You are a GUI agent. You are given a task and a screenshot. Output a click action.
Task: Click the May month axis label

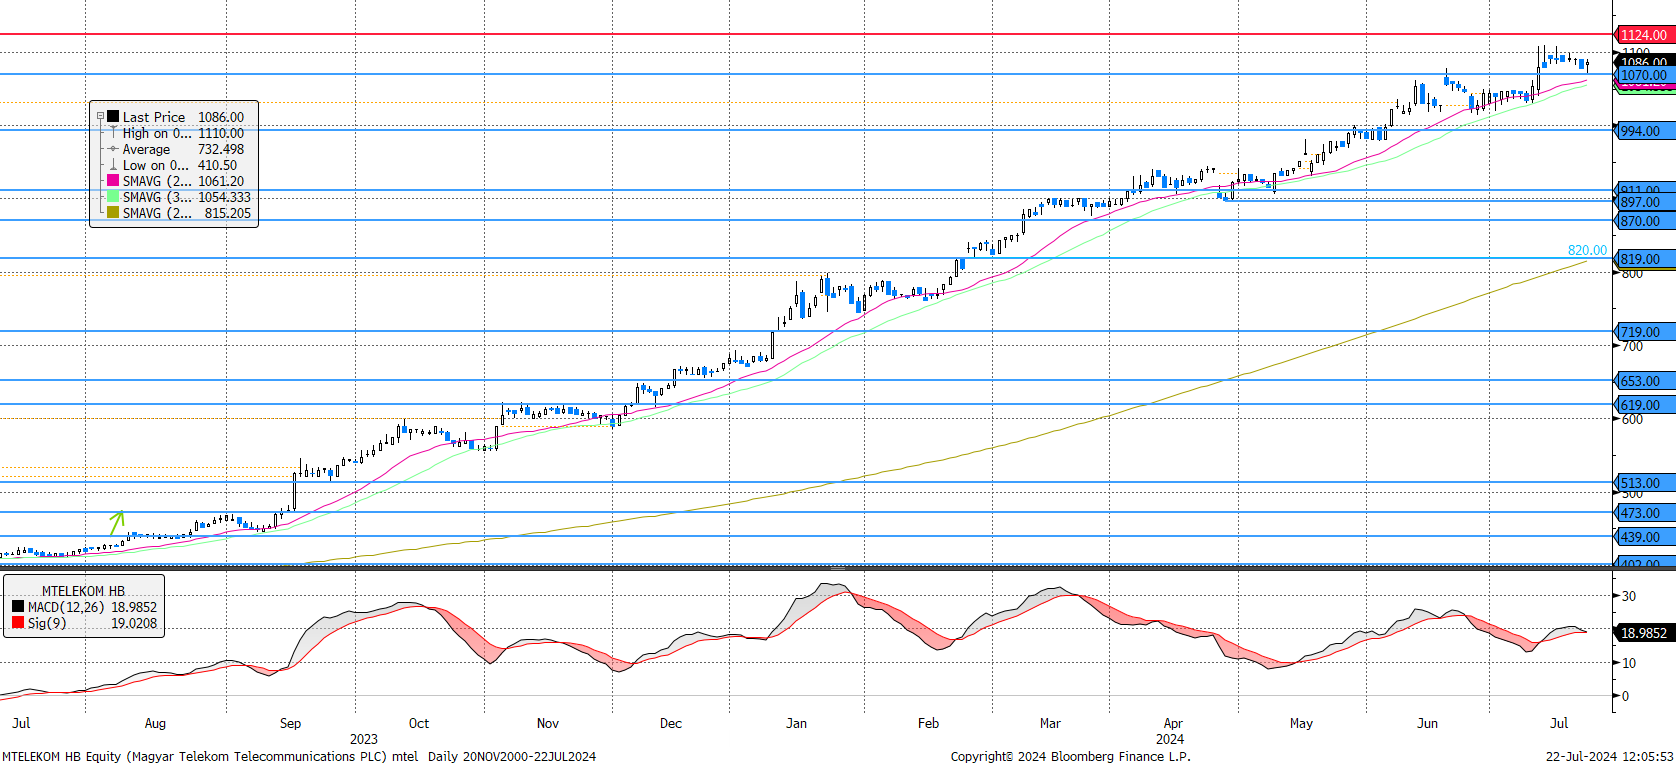(1301, 723)
